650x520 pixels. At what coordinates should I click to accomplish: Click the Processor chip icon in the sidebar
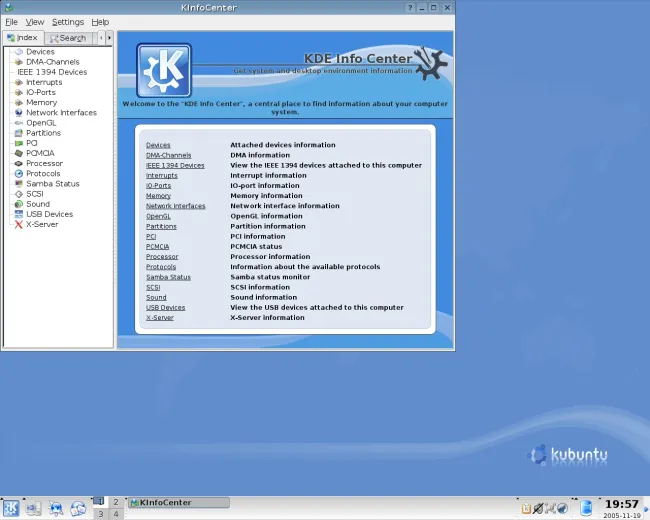pyautogui.click(x=19, y=163)
